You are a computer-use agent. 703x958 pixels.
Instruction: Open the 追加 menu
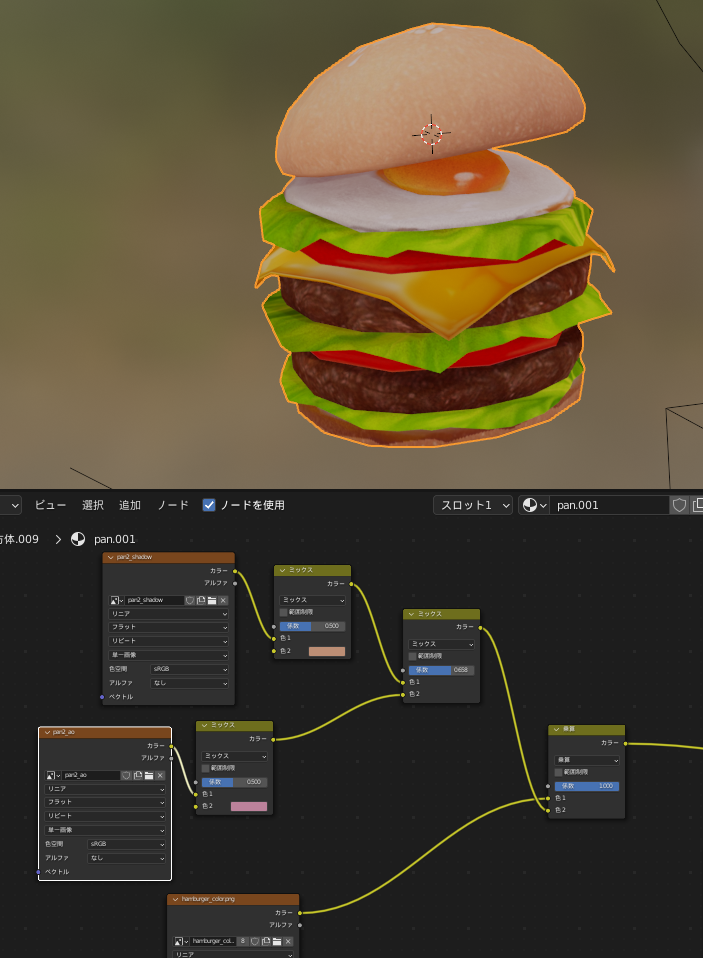tap(130, 505)
